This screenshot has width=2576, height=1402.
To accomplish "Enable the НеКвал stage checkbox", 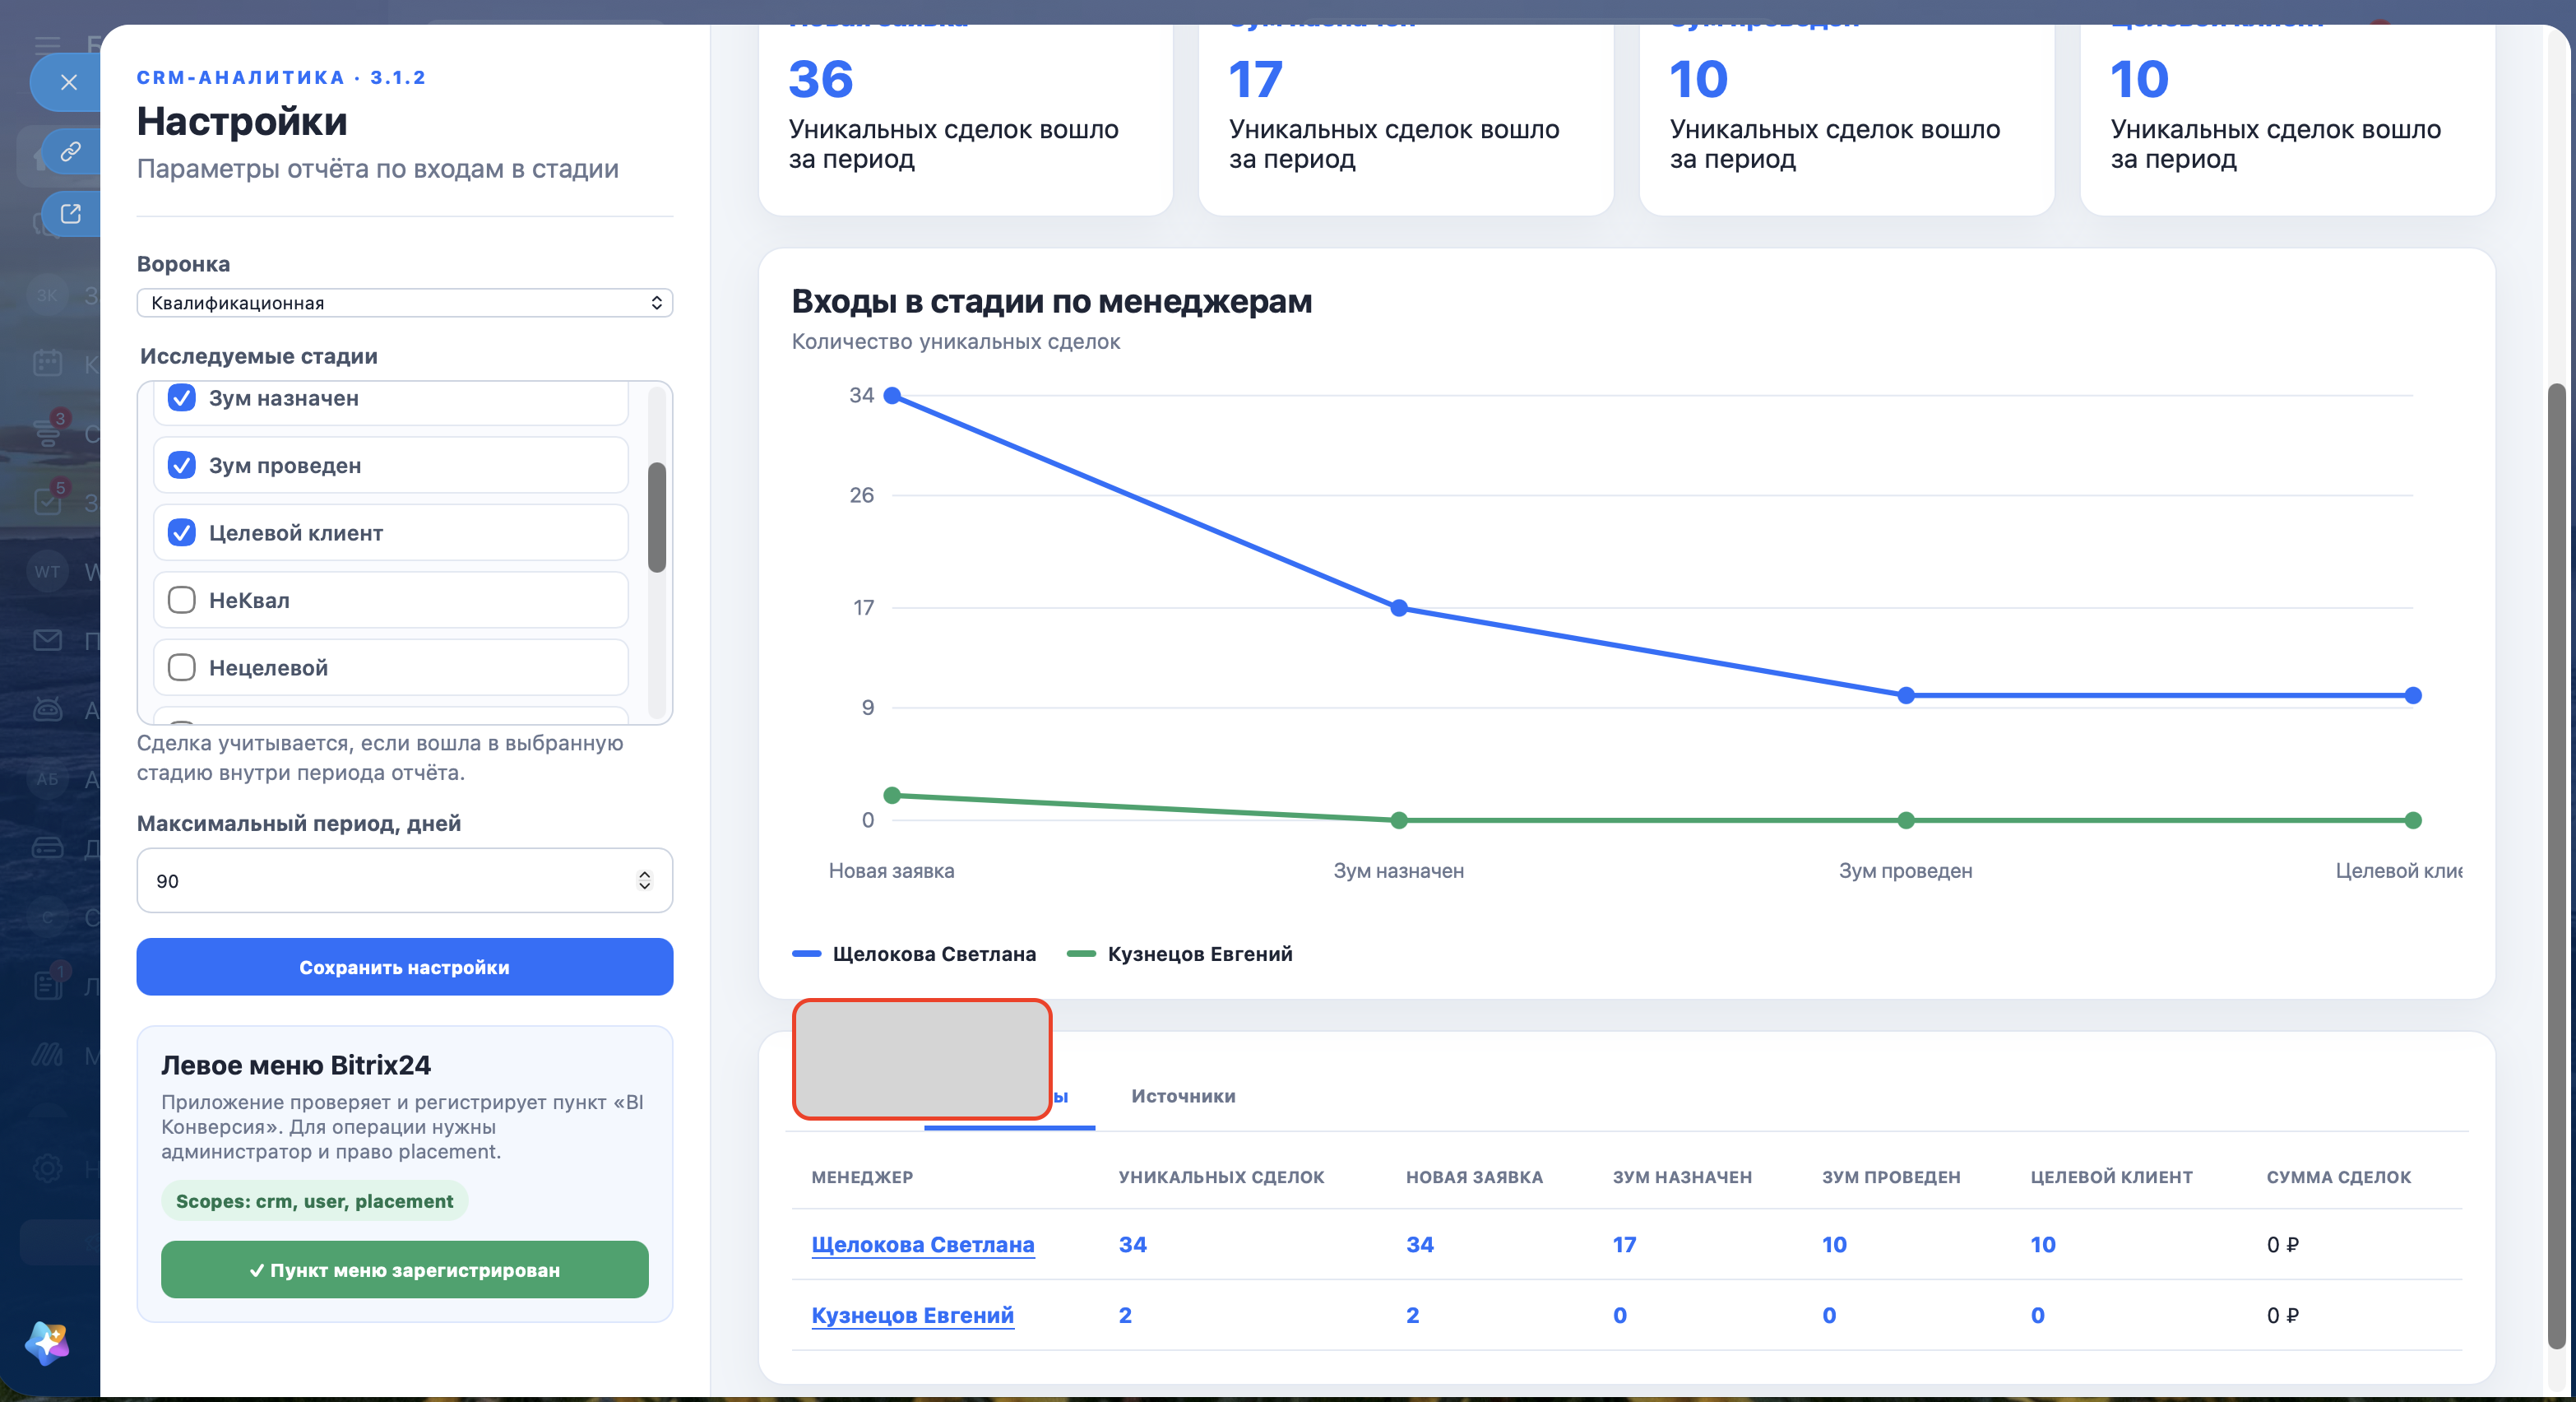I will point(181,600).
